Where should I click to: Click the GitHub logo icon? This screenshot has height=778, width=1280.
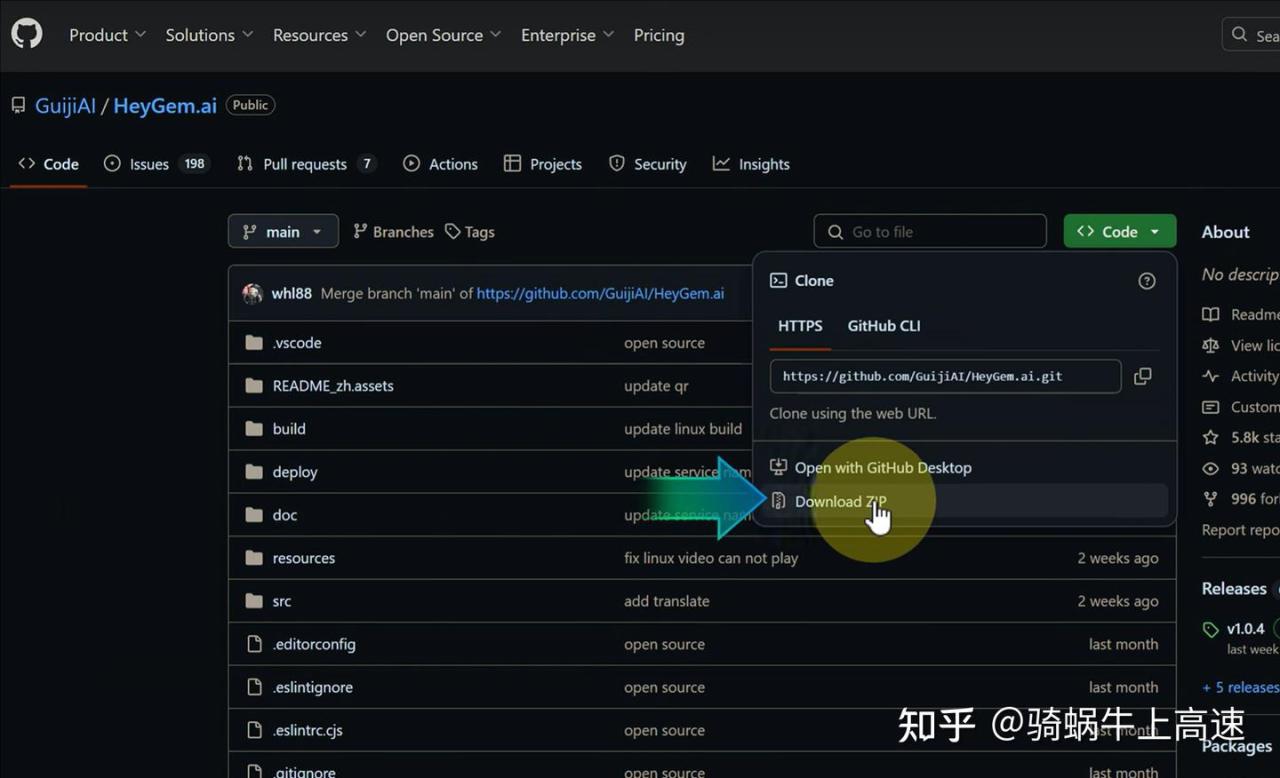(27, 34)
